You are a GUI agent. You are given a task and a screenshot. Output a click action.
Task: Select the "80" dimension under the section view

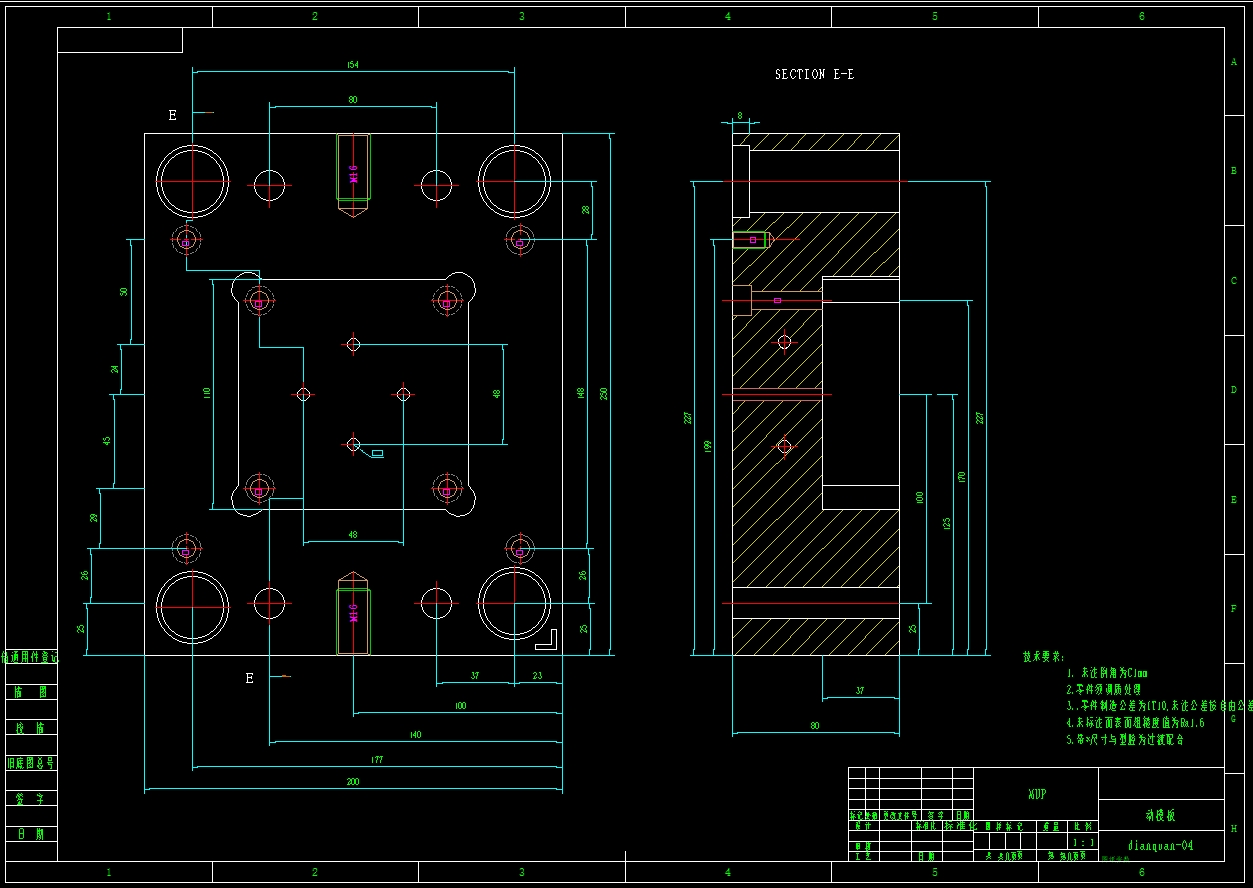[815, 726]
